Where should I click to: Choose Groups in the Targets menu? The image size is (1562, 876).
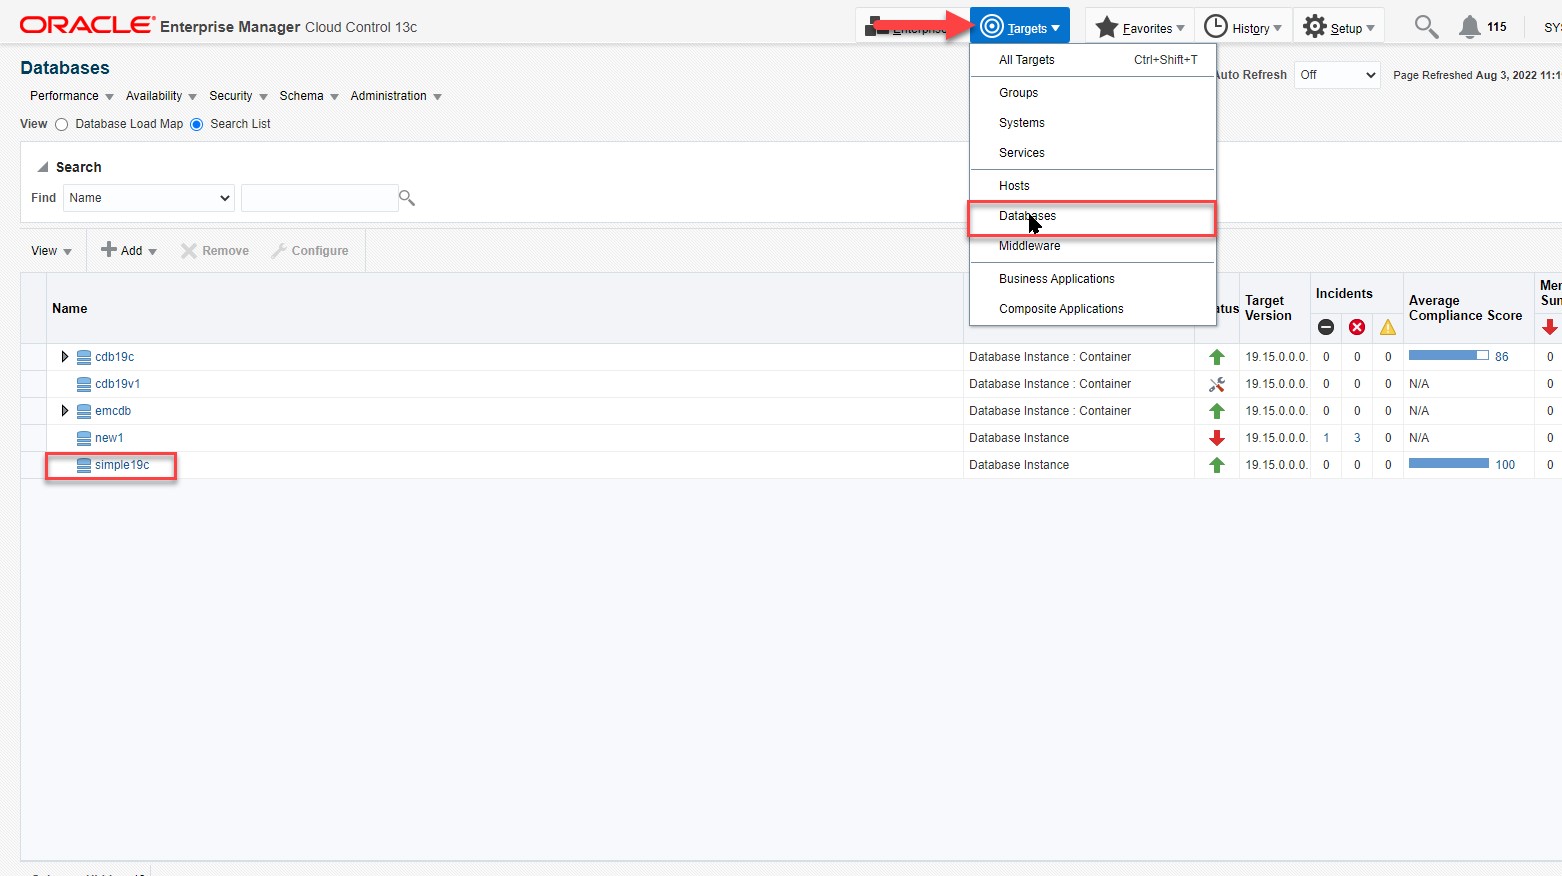click(1093, 93)
